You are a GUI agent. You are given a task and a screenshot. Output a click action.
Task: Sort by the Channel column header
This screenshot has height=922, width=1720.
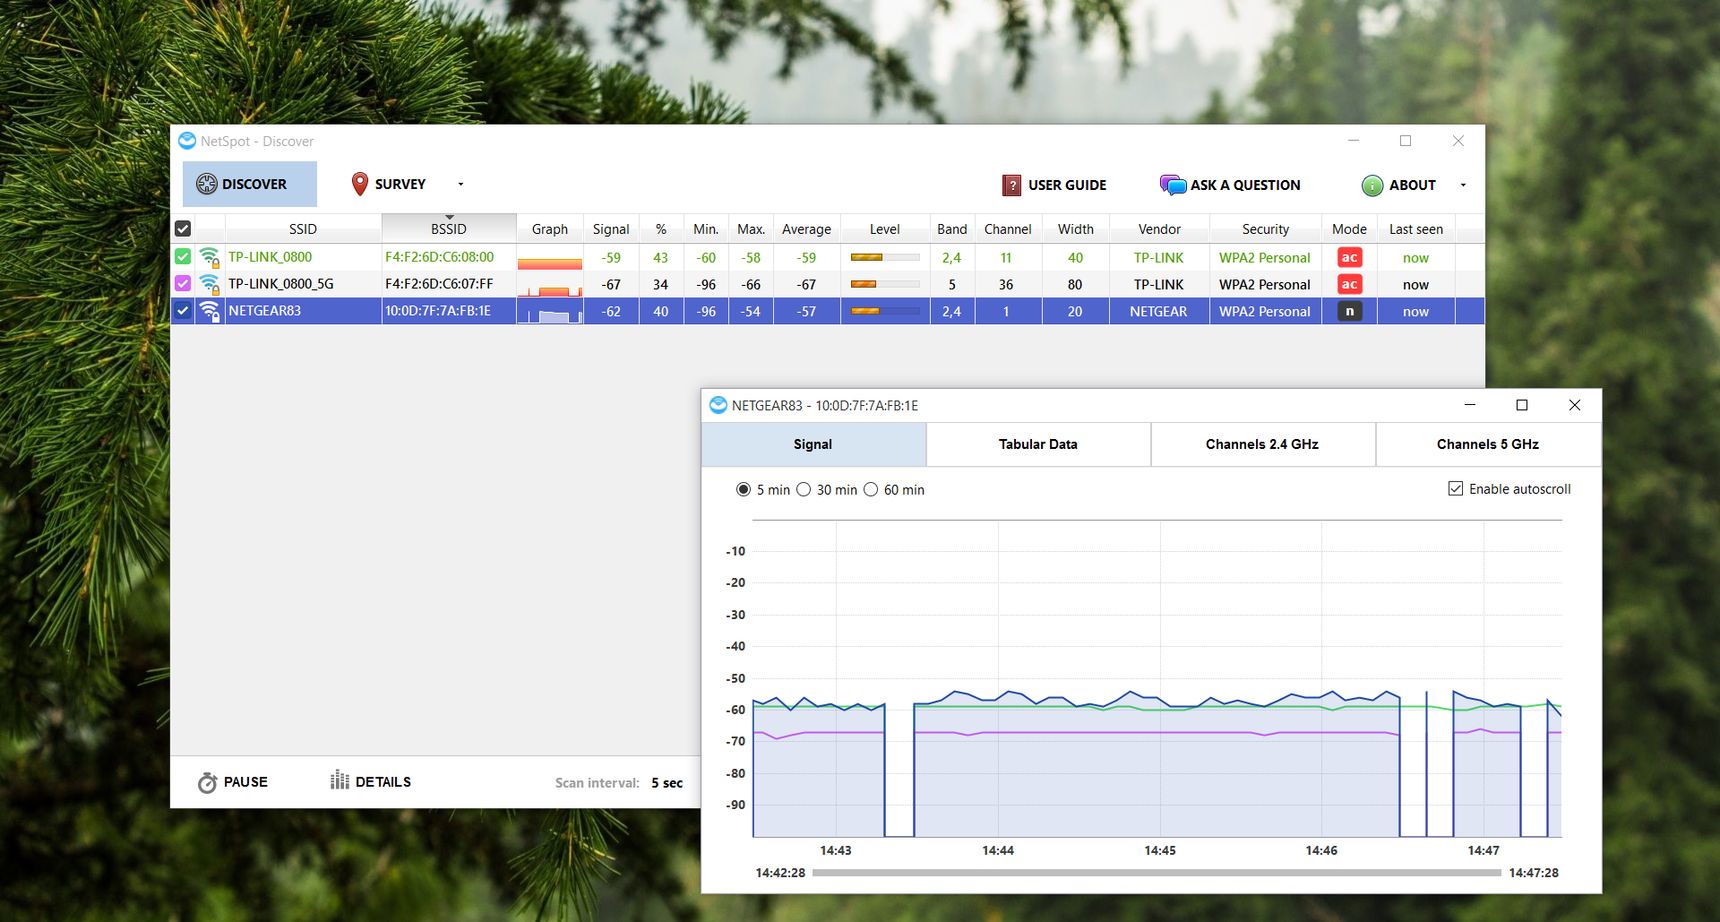pyautogui.click(x=1008, y=229)
